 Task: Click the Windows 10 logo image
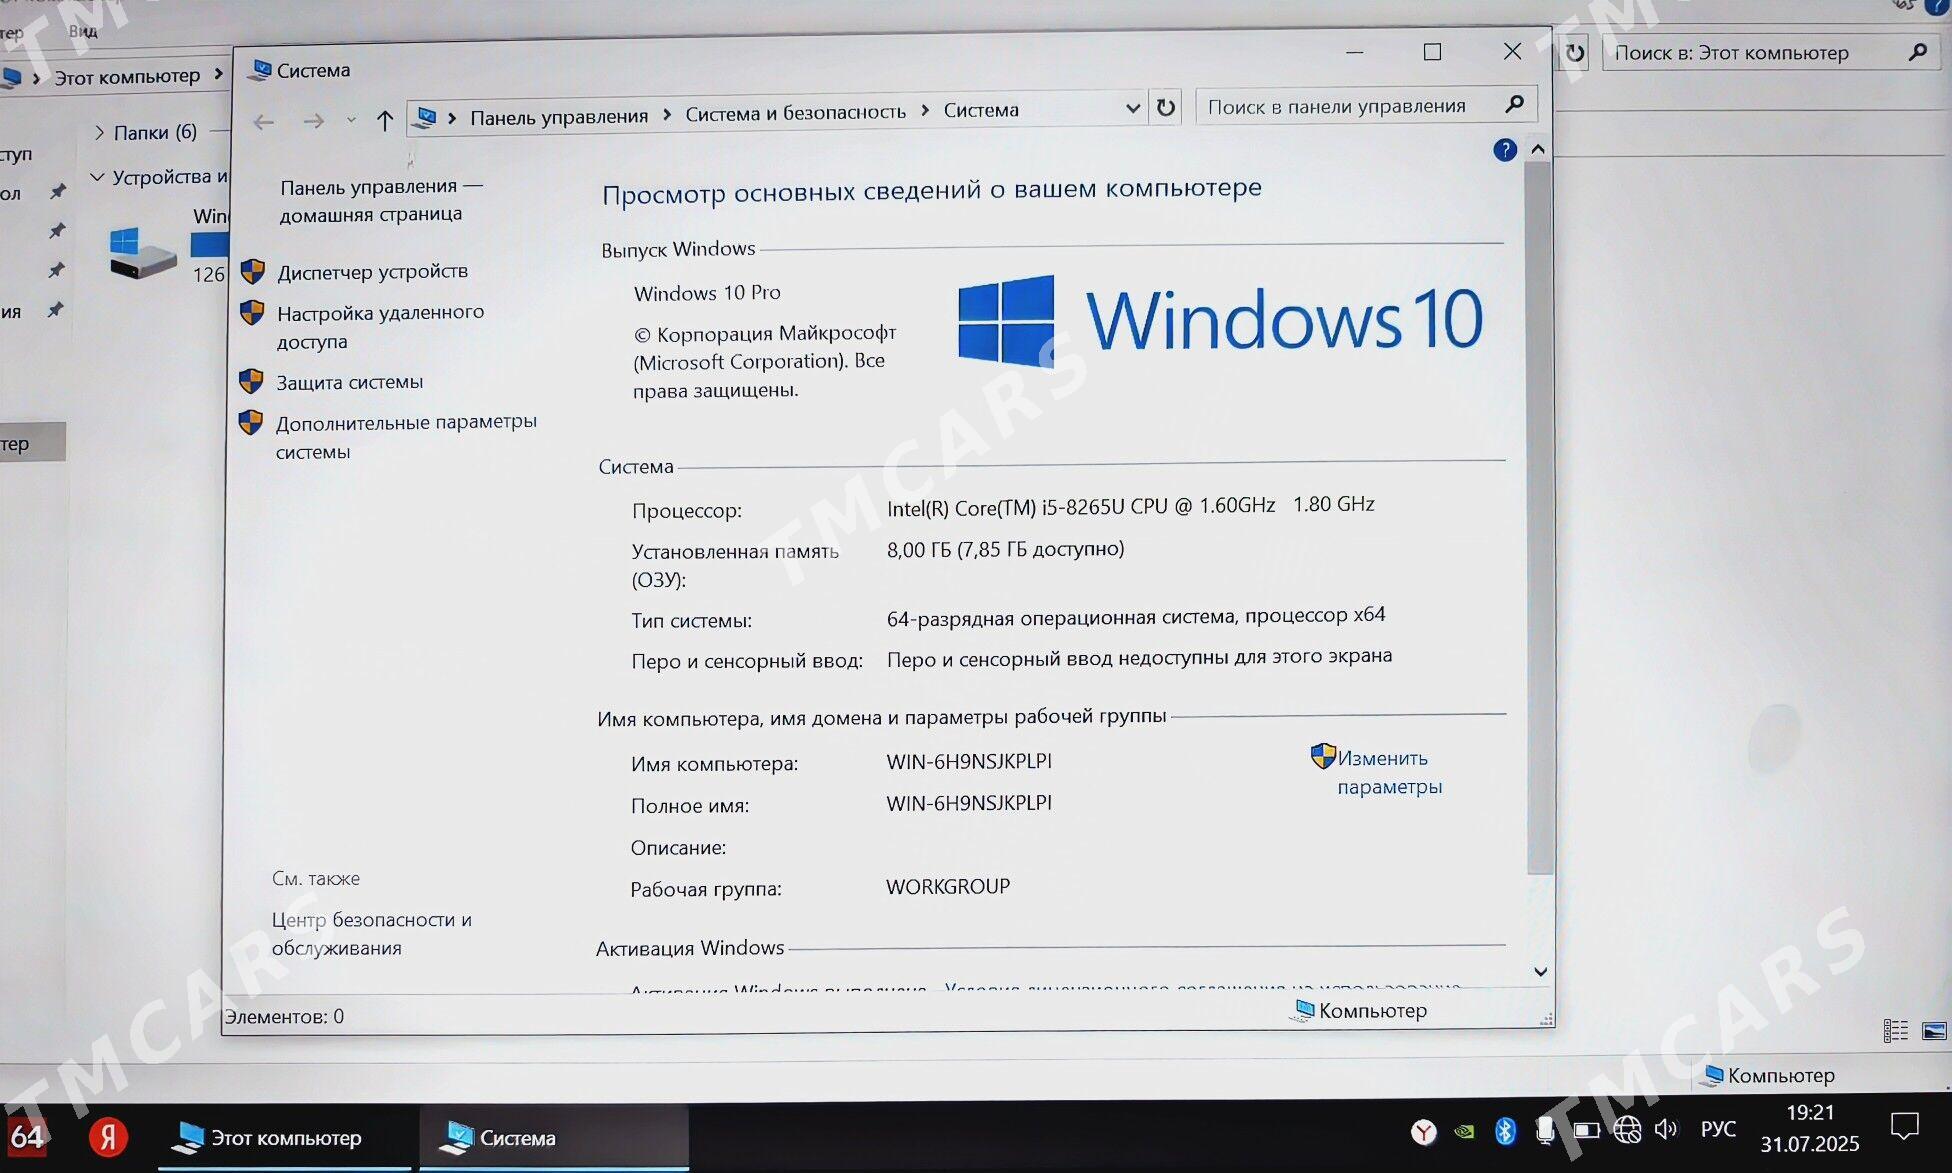pos(1220,320)
